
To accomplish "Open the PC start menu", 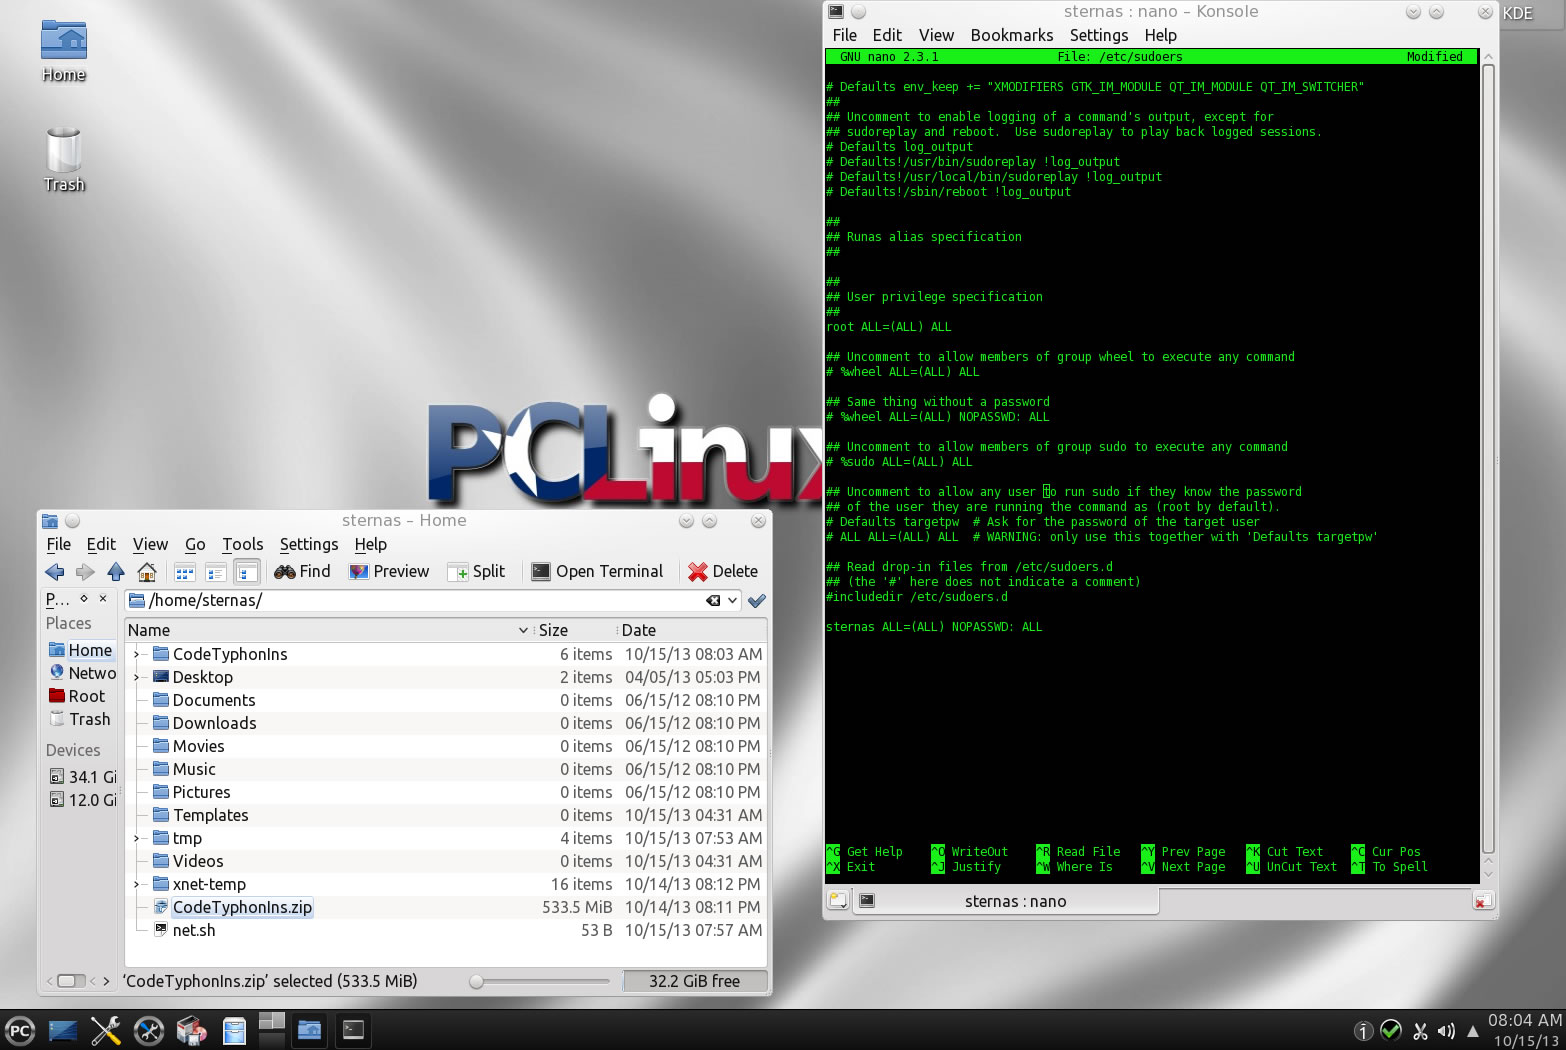I will click(x=20, y=1031).
